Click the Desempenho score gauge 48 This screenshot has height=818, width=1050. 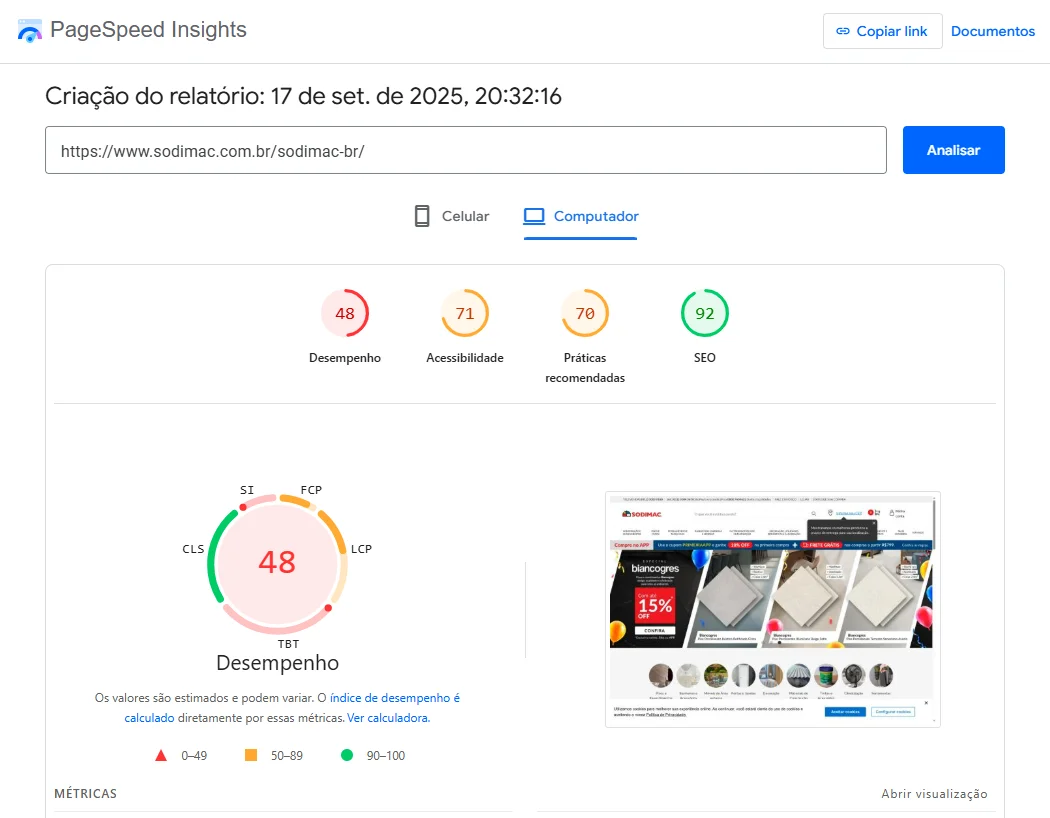(345, 314)
